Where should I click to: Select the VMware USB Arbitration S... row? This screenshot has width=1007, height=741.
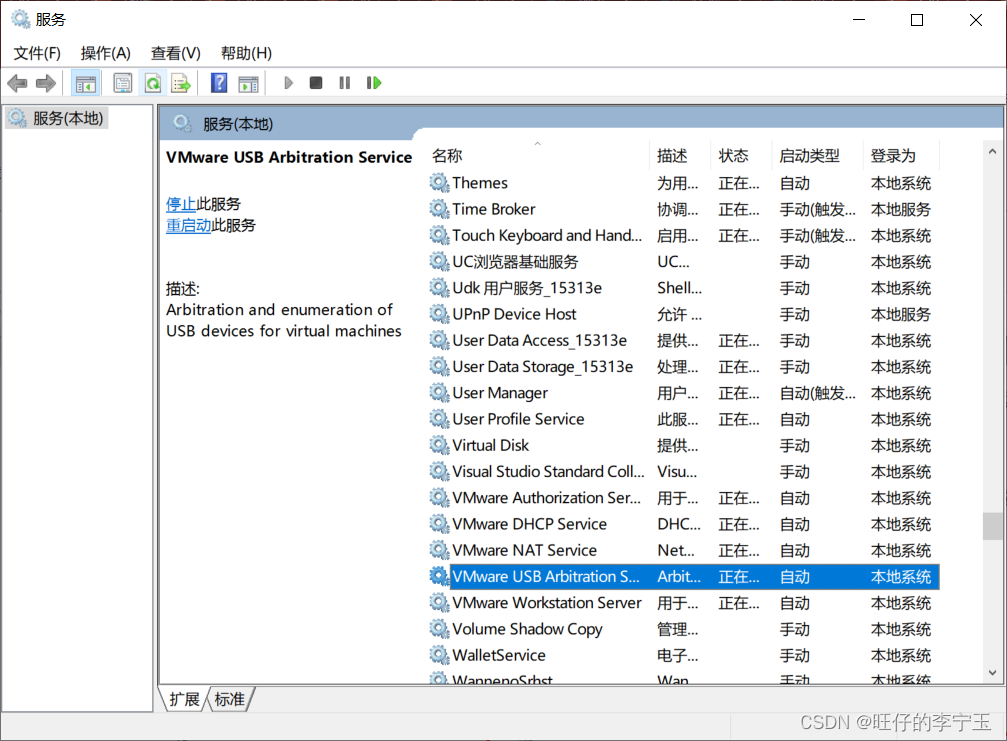point(683,577)
